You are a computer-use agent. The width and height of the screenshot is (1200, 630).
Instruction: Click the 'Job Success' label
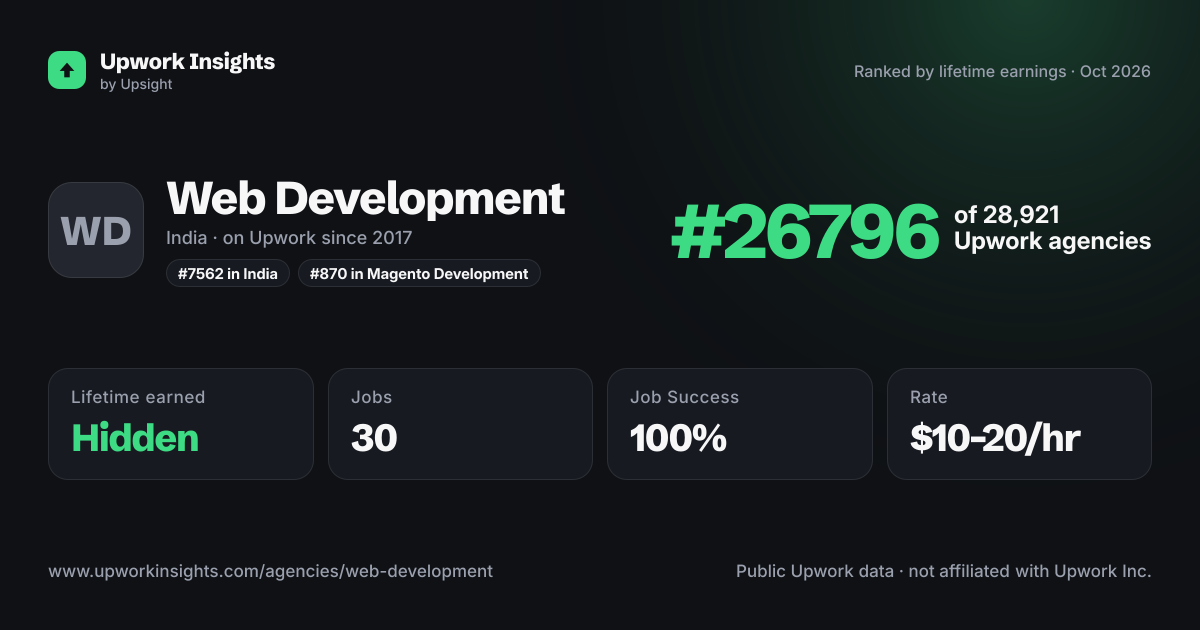pos(684,397)
